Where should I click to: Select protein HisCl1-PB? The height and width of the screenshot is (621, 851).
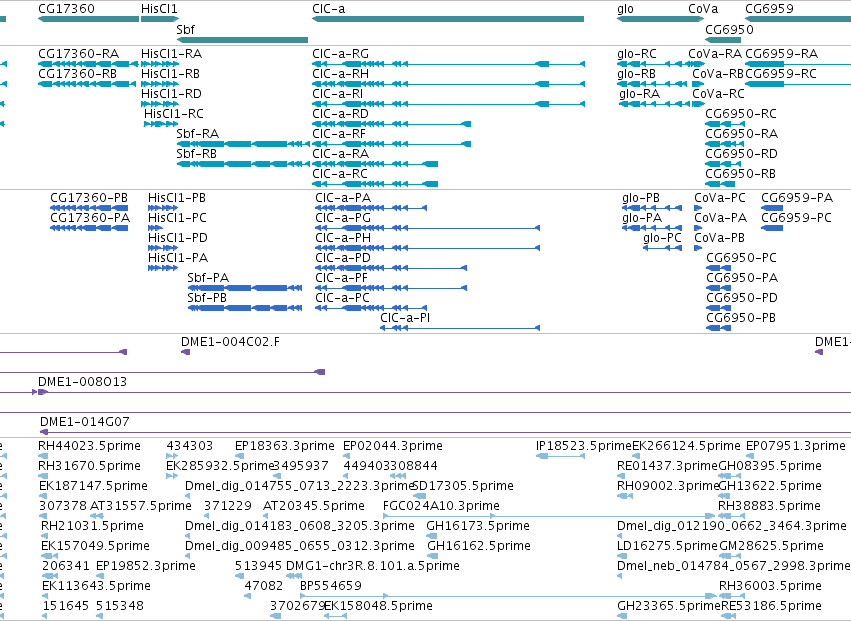177,198
